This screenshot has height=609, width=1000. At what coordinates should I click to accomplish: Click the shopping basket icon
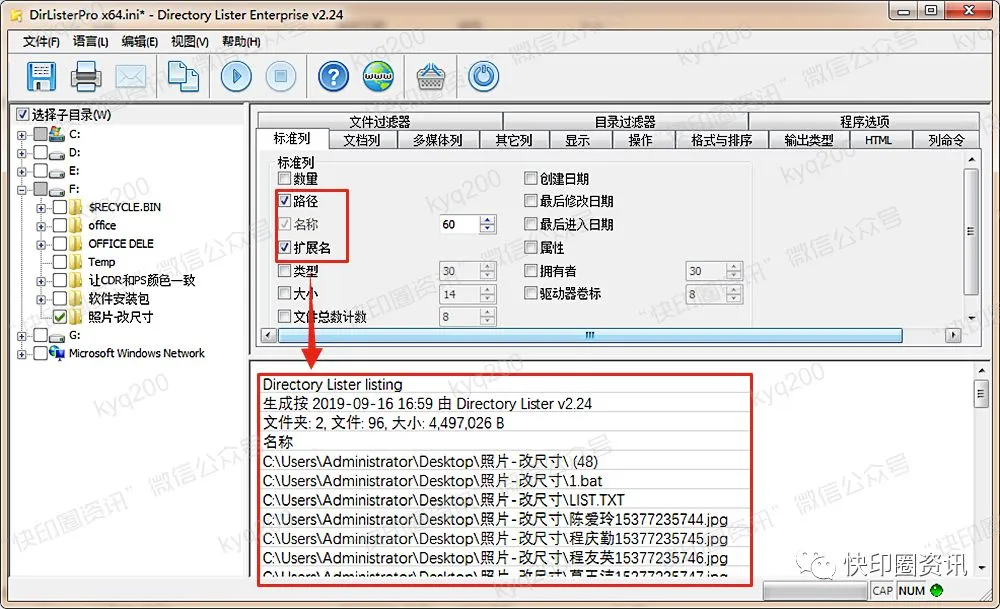point(431,77)
